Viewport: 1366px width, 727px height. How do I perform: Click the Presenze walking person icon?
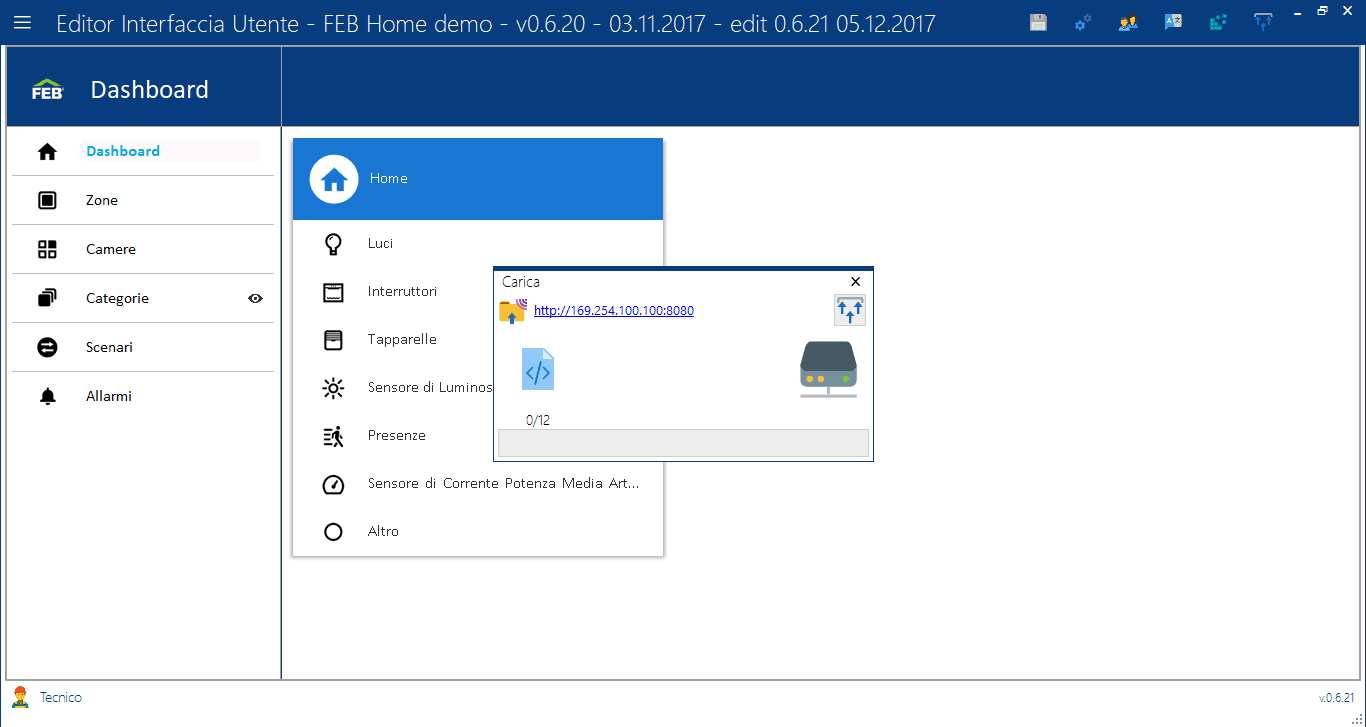point(333,436)
